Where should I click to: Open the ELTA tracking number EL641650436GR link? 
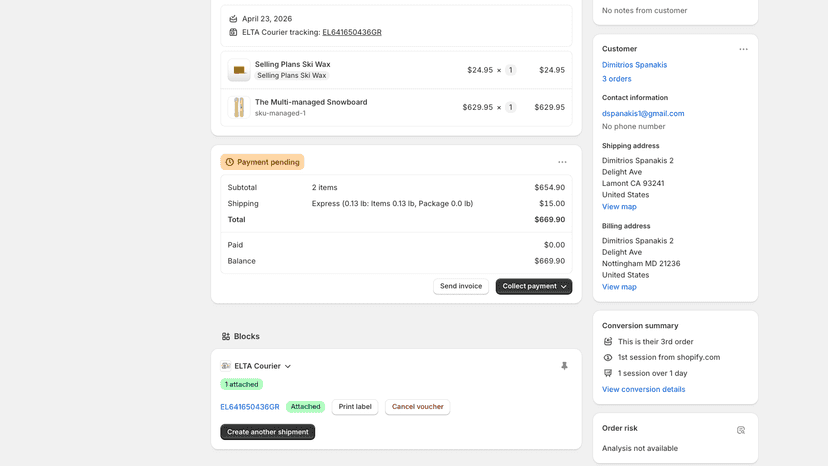(x=352, y=32)
